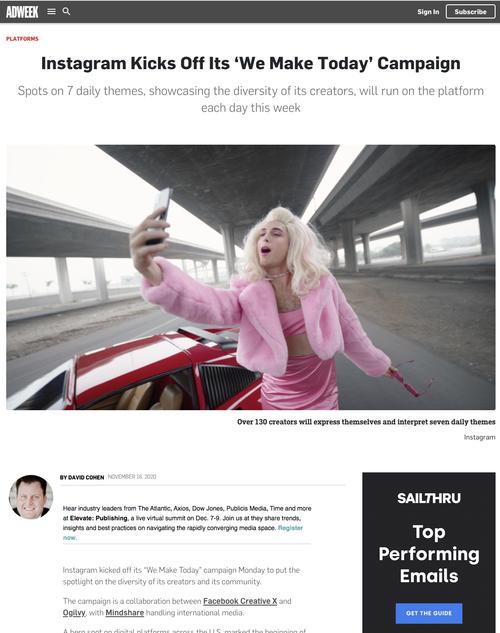Open the hero selfie image
Screen dimensions: 500x633
pyautogui.click(x=251, y=277)
